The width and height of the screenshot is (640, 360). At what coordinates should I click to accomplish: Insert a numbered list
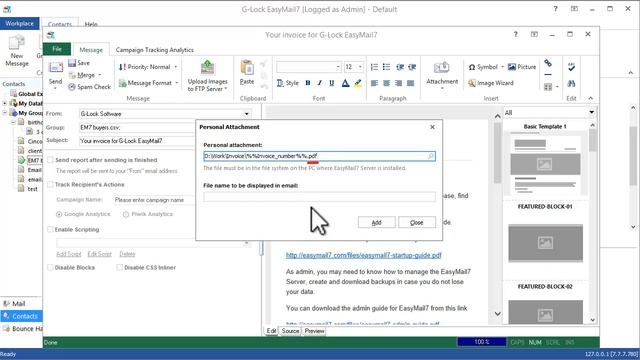pyautogui.click(x=374, y=67)
